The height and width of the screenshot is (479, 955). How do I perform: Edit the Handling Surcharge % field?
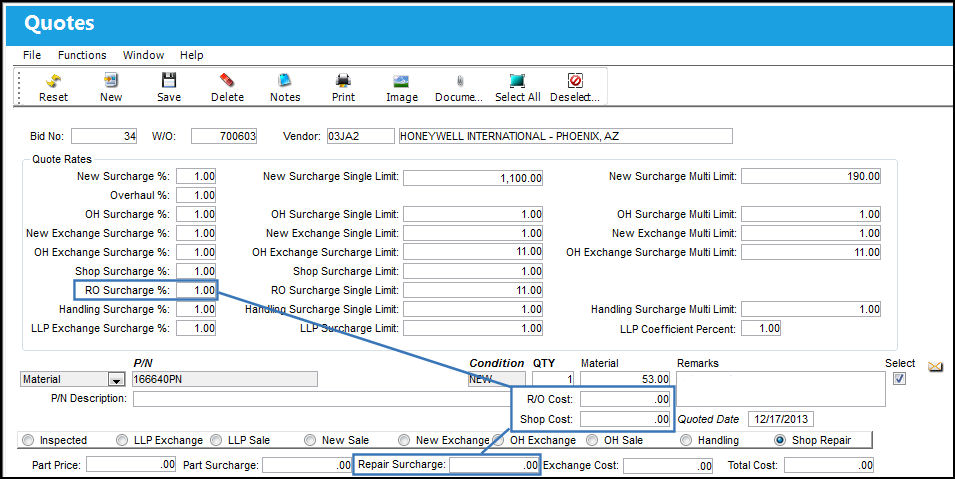[x=196, y=309]
